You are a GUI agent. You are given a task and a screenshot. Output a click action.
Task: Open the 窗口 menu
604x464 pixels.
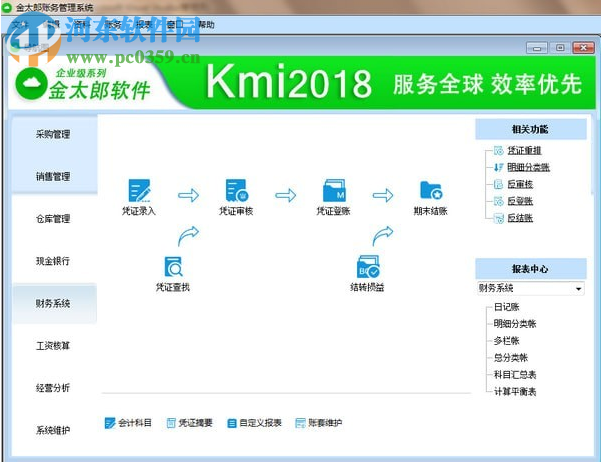[175, 25]
